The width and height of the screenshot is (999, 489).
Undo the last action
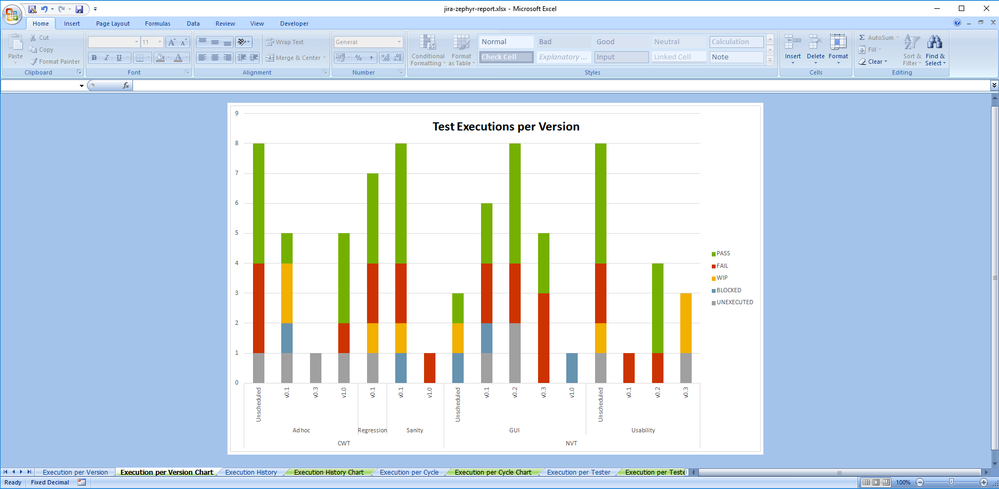click(x=45, y=9)
